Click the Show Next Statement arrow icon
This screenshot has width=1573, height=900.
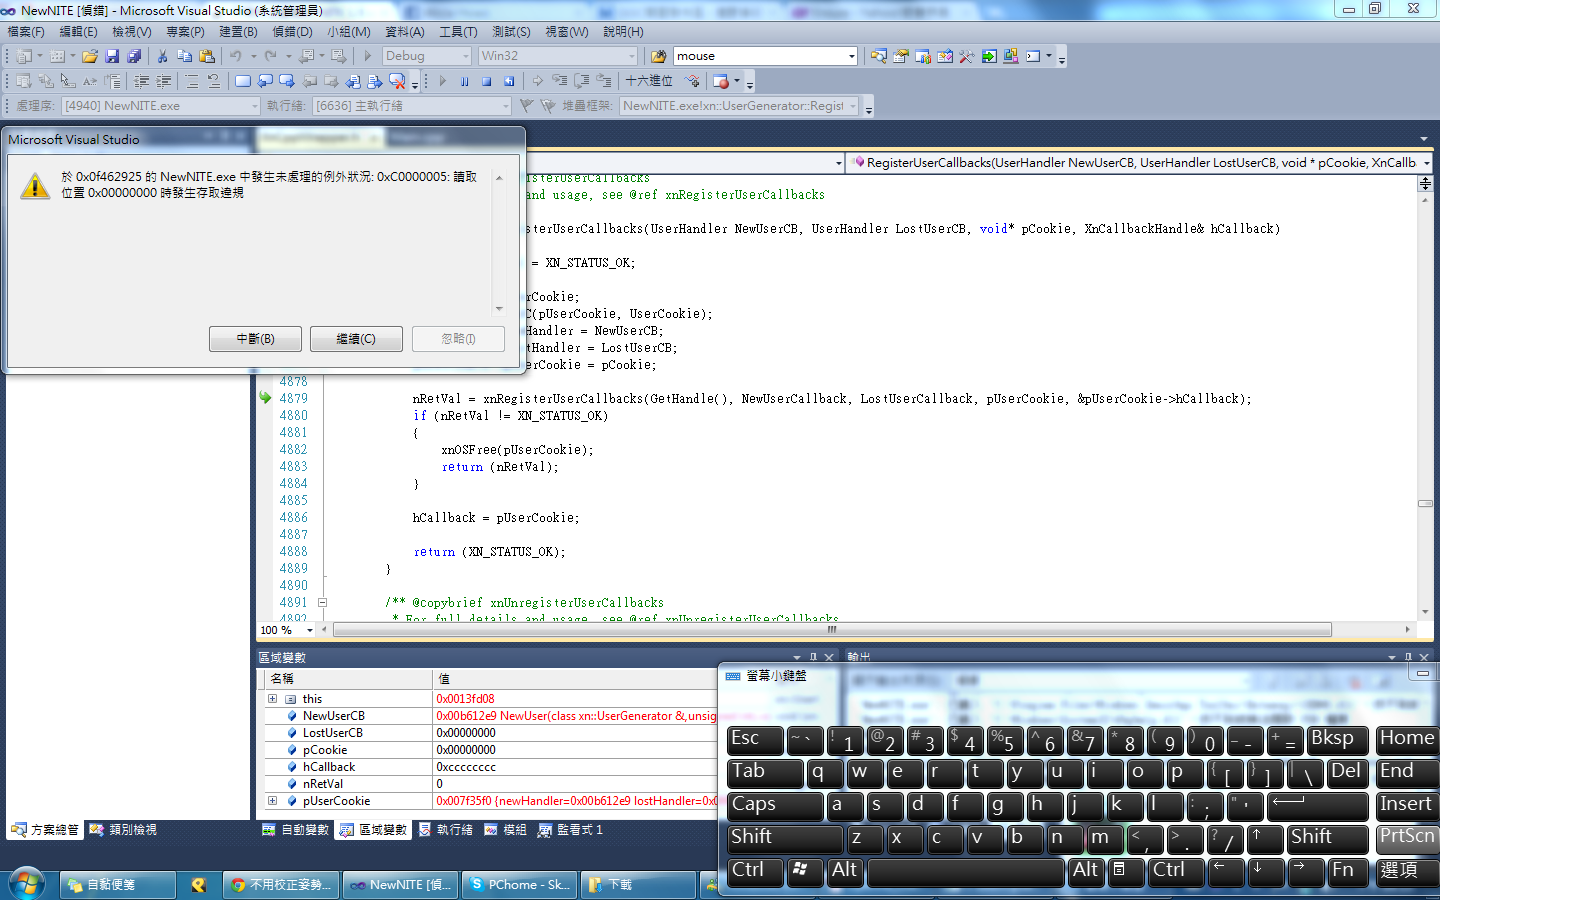tap(537, 81)
